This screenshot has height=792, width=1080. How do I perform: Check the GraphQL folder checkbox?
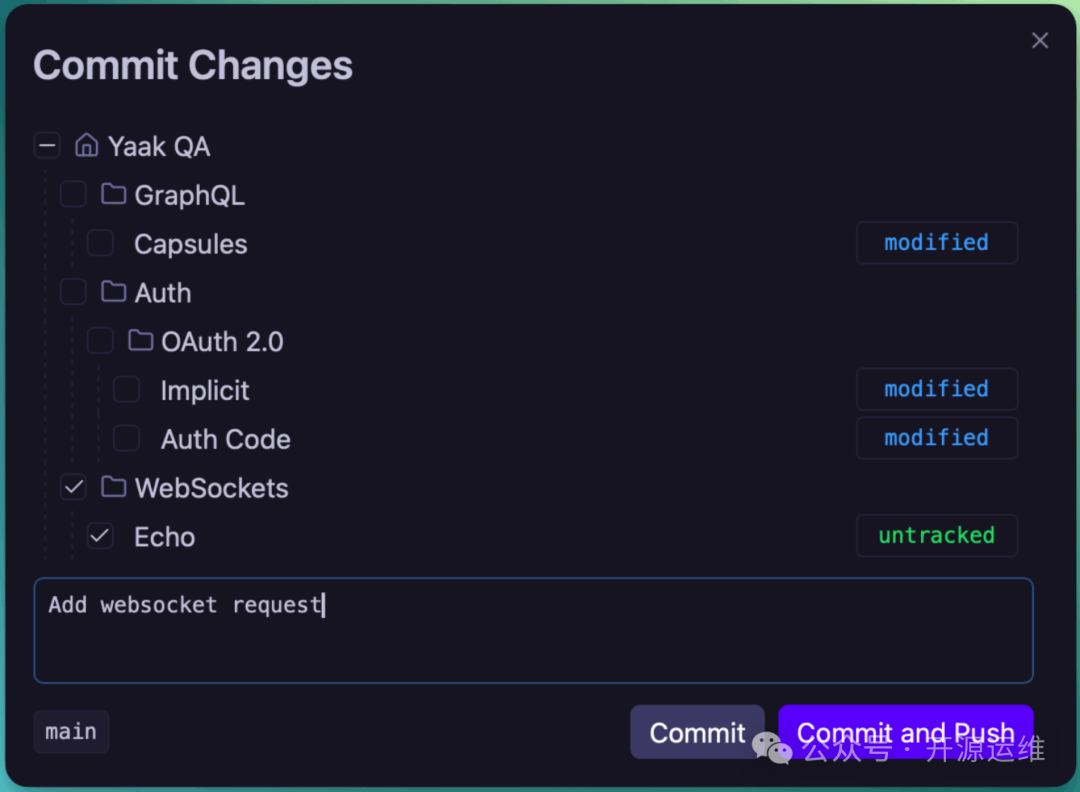(x=73, y=194)
